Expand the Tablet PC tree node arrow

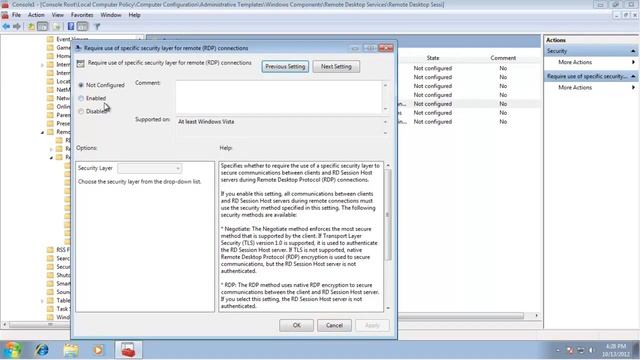[x=42, y=301]
